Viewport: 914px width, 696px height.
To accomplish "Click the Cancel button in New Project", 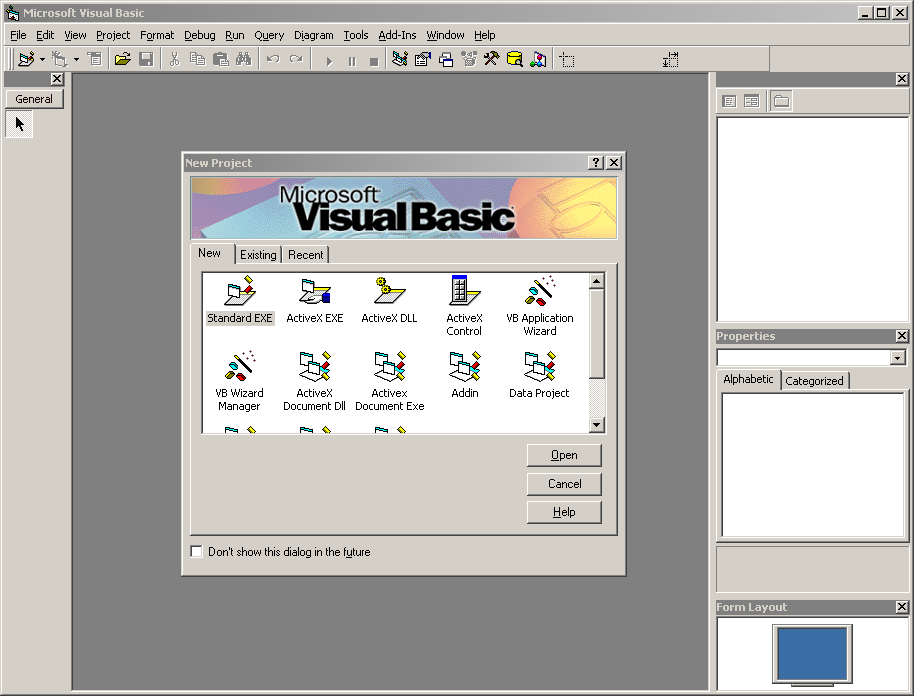I will click(x=564, y=484).
